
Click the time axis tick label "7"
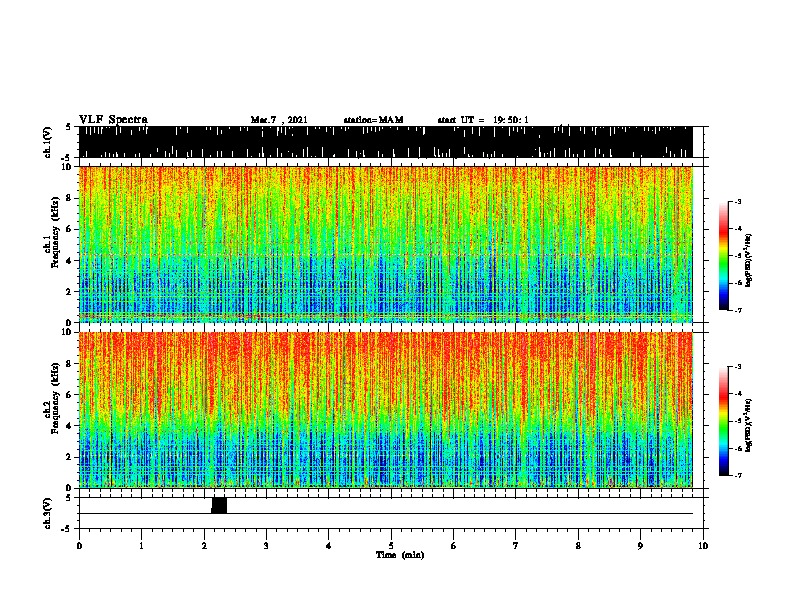click(x=516, y=545)
